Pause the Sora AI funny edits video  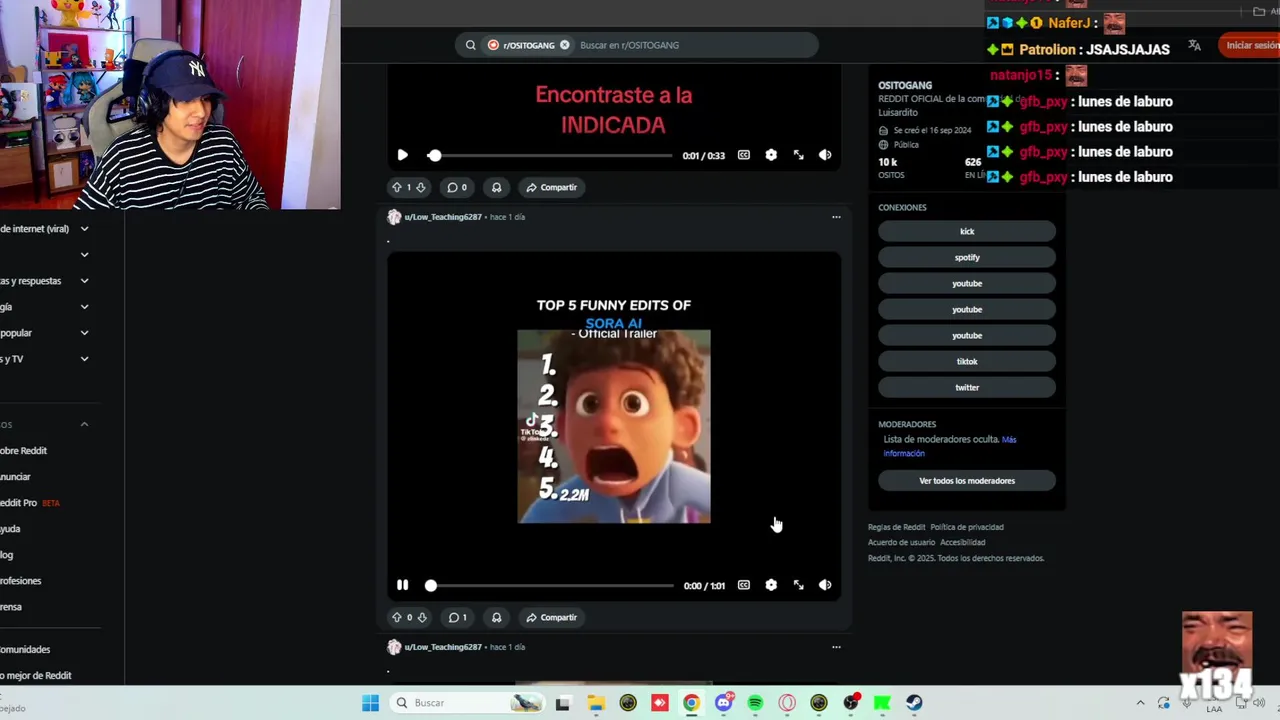pos(402,585)
